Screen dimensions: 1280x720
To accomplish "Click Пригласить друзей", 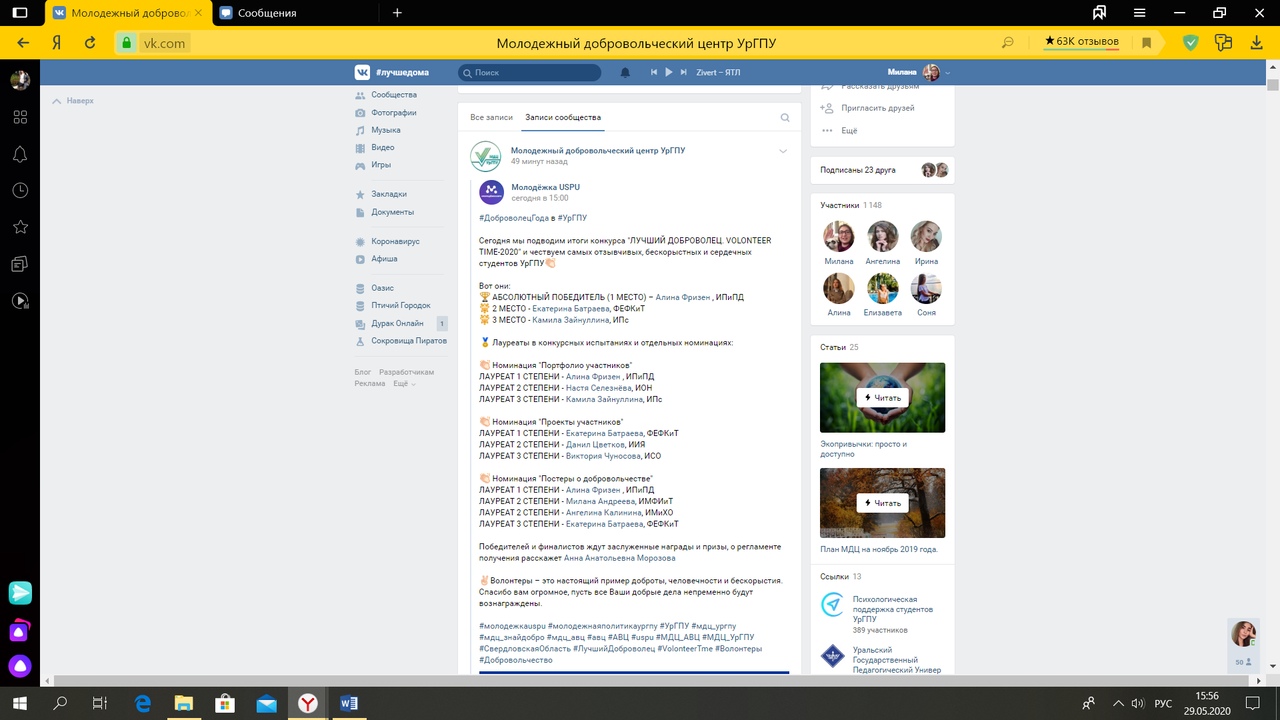I will [x=877, y=108].
